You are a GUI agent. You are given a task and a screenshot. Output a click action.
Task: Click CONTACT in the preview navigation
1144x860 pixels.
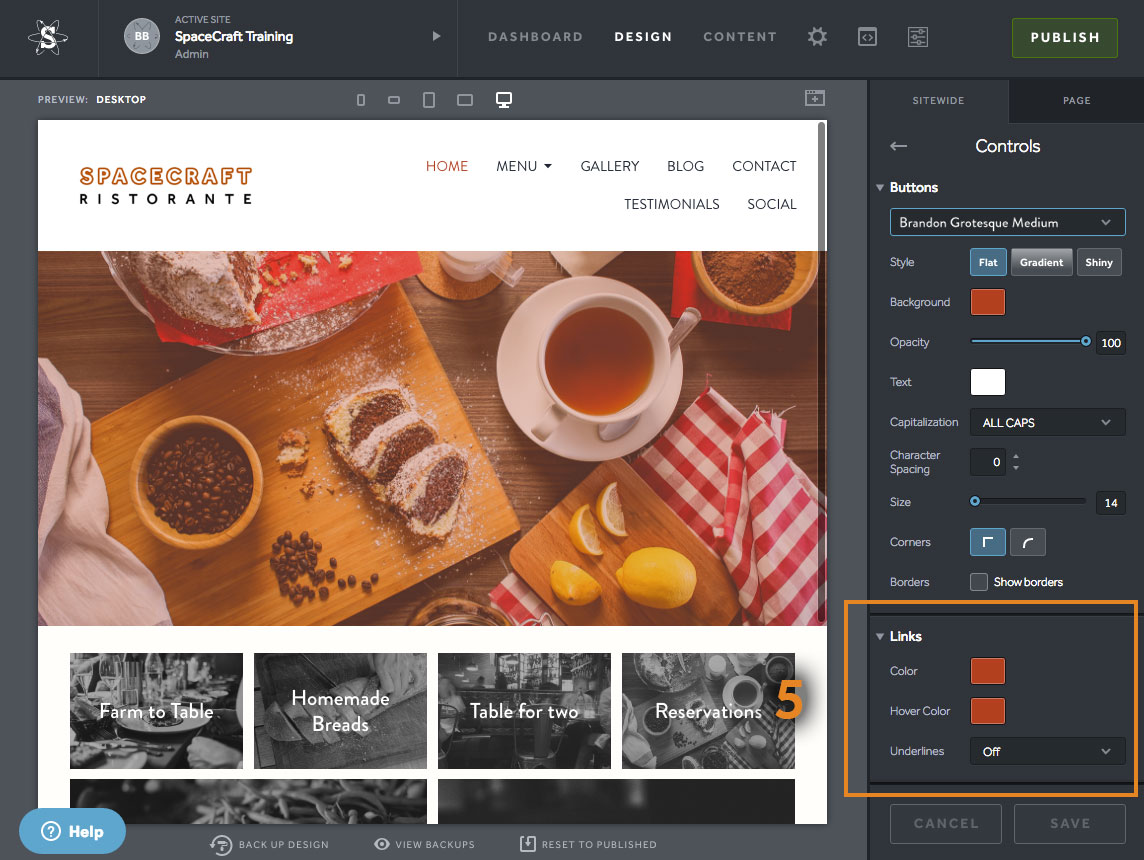click(x=764, y=166)
